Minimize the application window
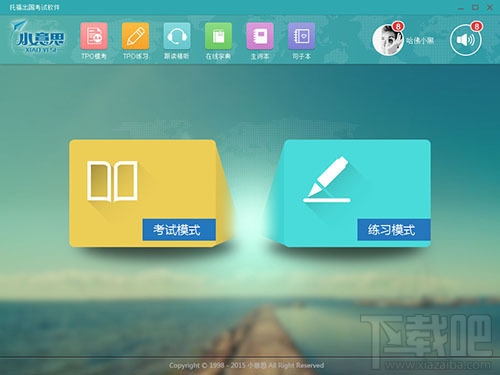500x375 pixels. 461,8
